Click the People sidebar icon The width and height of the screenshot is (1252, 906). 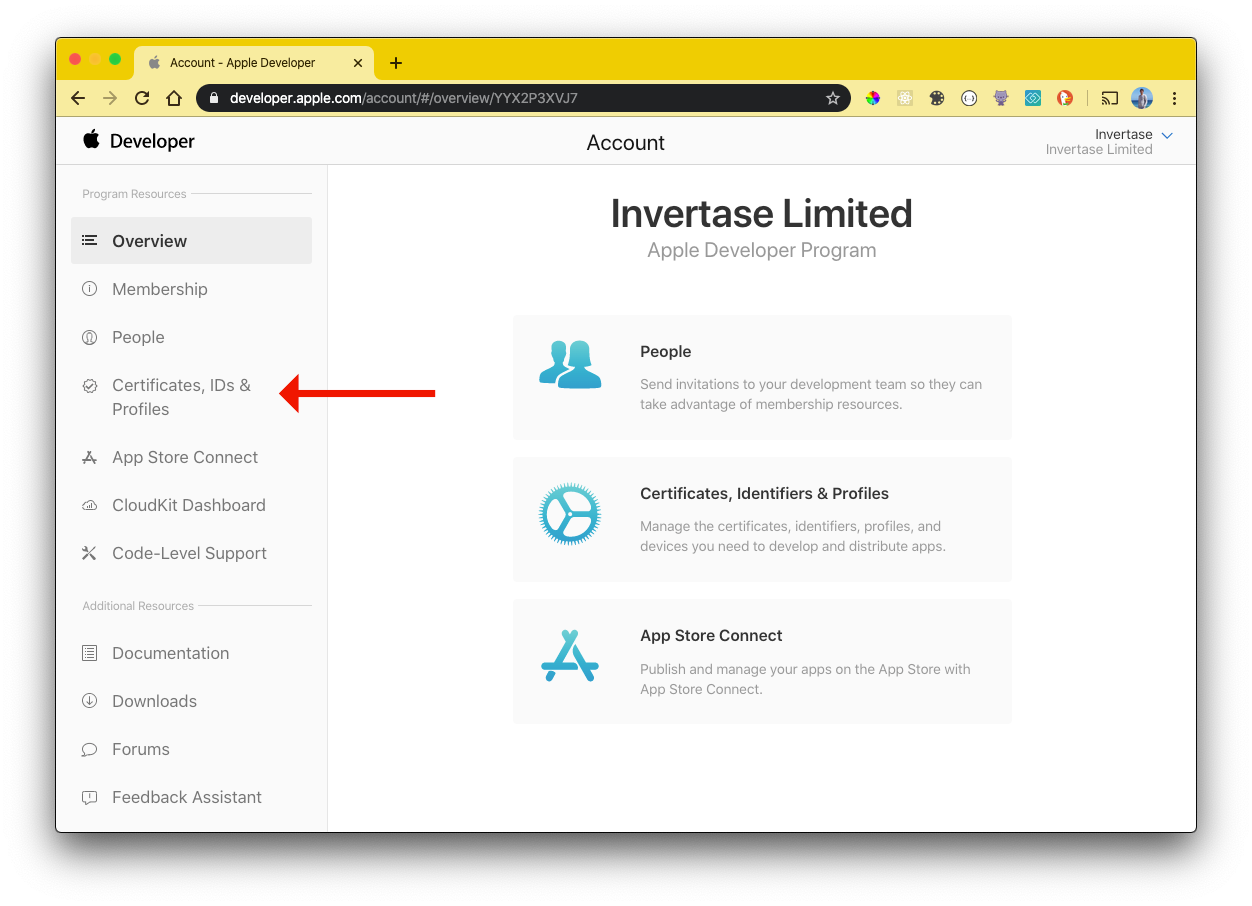click(90, 337)
